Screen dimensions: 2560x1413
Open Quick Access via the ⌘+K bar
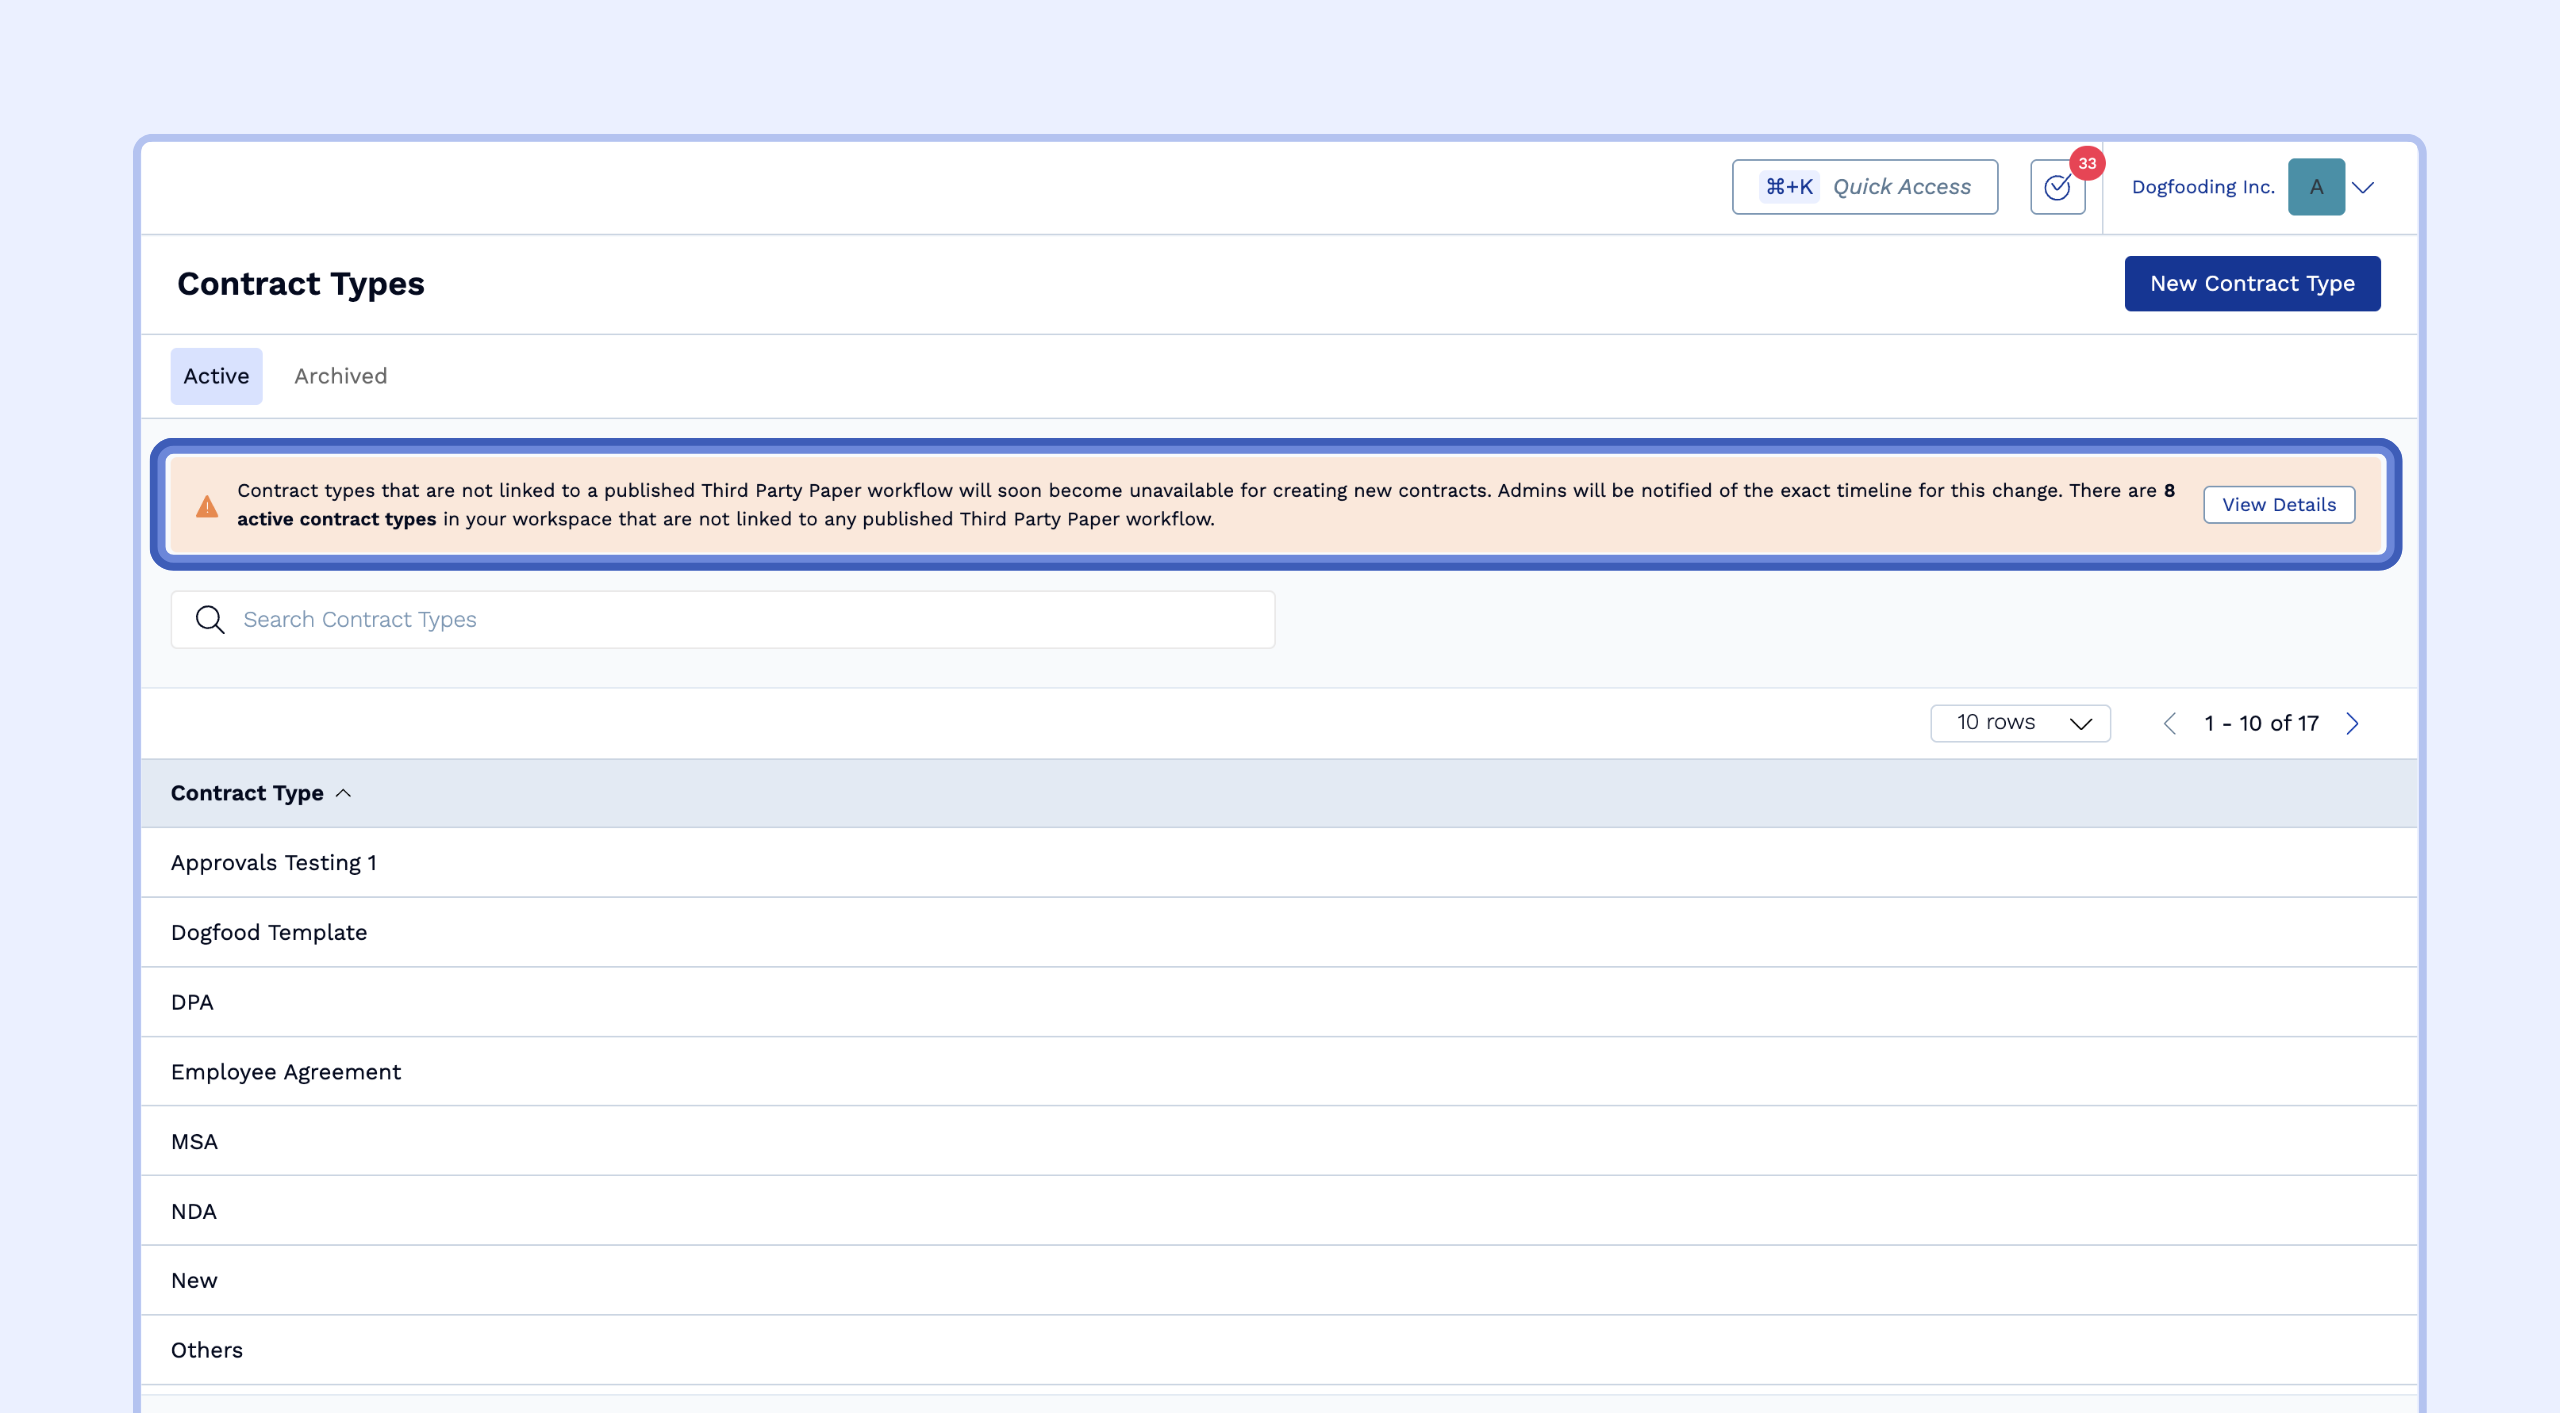1864,186
